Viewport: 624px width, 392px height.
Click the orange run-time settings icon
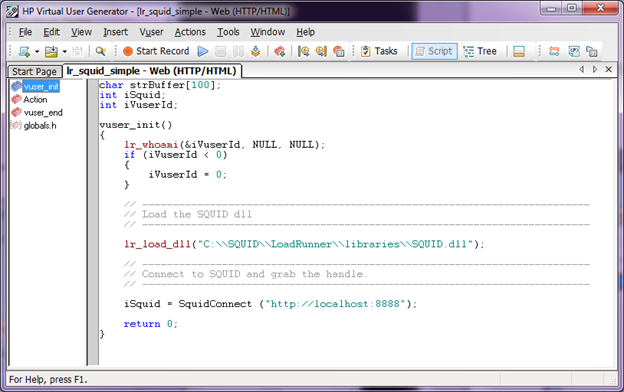554,51
